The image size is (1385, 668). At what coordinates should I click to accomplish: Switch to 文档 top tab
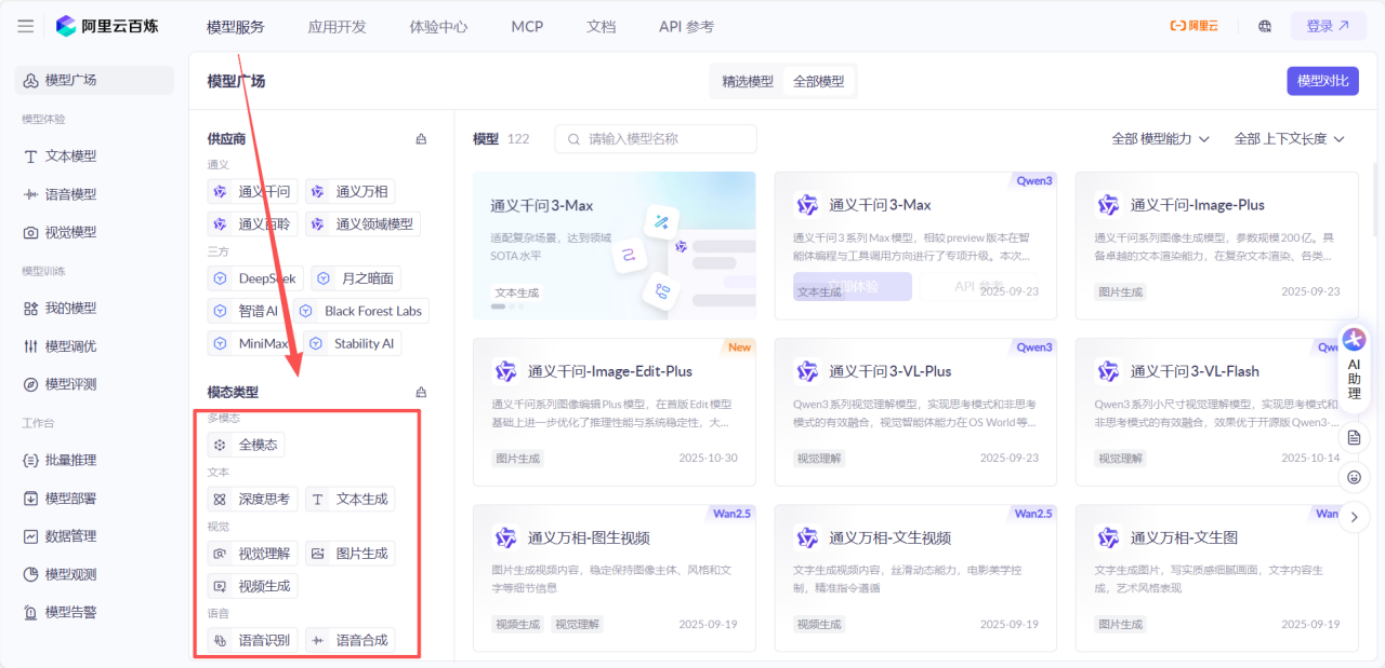[x=601, y=26]
